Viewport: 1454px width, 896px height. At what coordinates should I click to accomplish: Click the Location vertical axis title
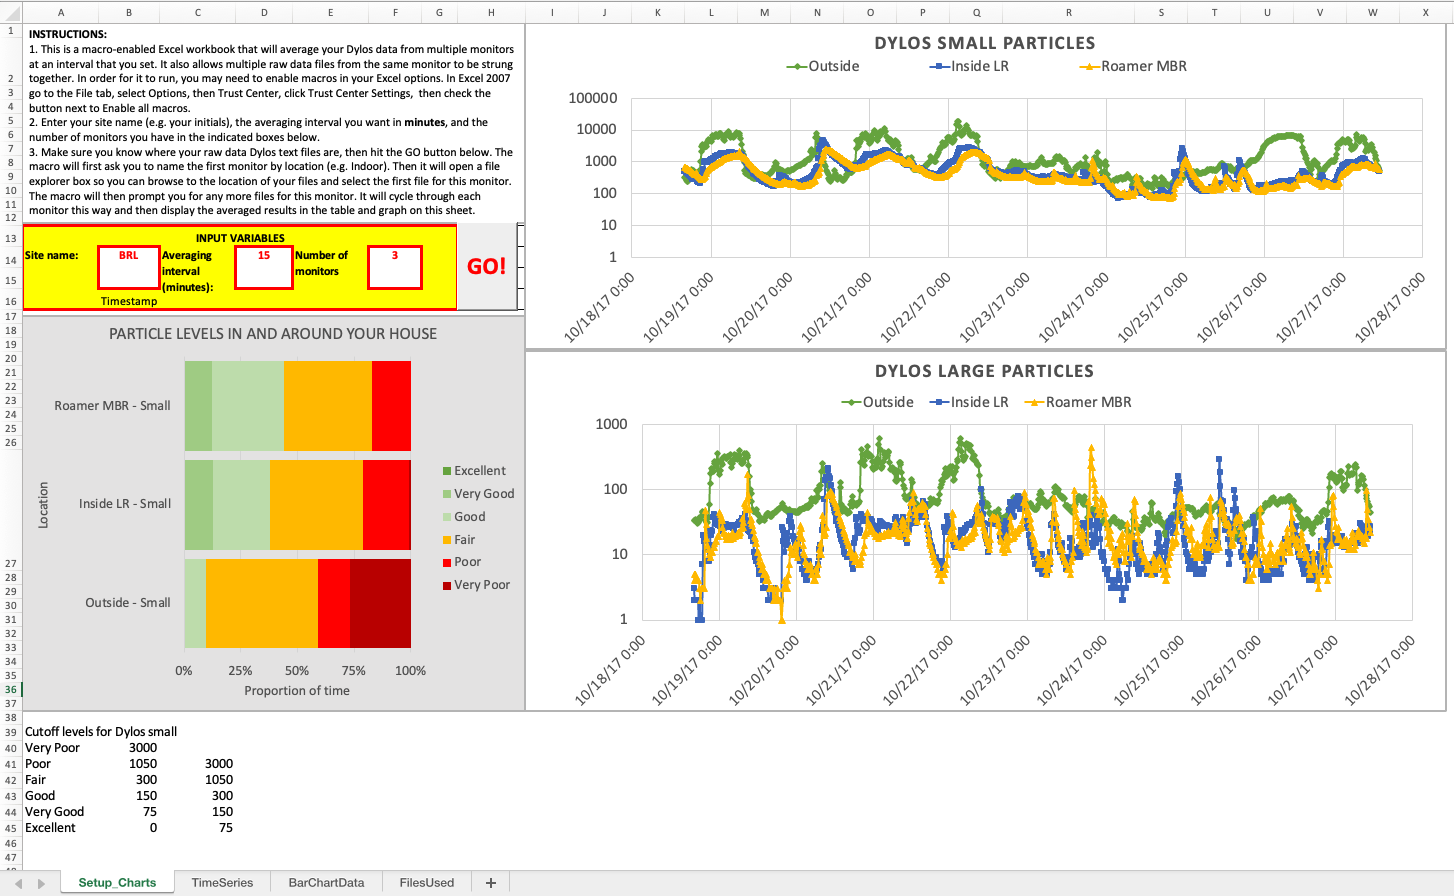pos(43,505)
